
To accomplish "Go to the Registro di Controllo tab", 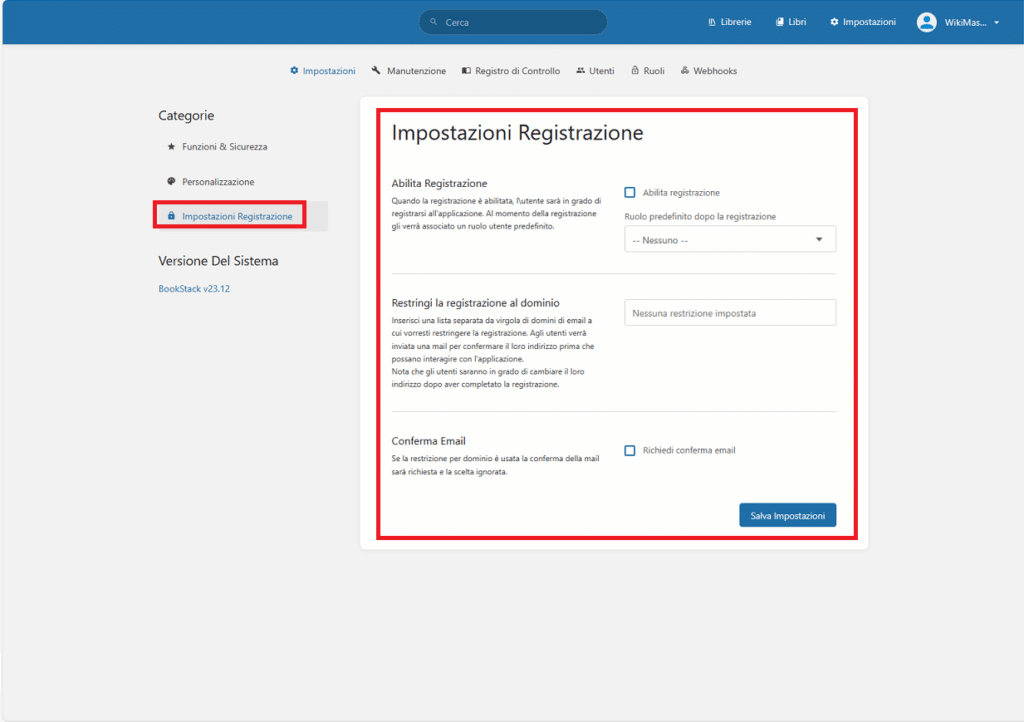I will (x=511, y=71).
